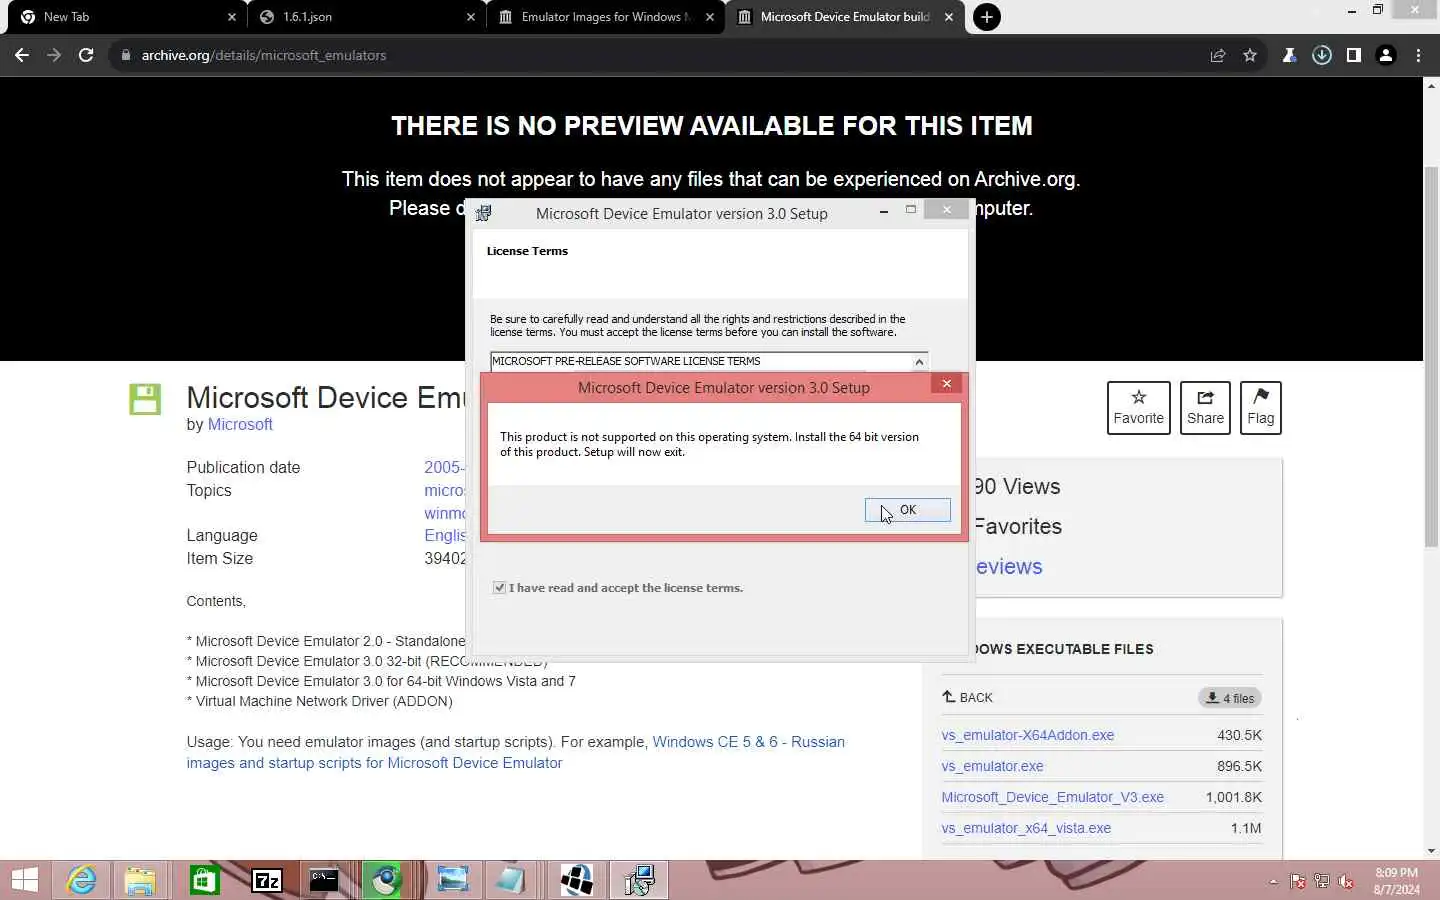Click the Item Size label
Screen dimensions: 1440x900
click(x=219, y=559)
